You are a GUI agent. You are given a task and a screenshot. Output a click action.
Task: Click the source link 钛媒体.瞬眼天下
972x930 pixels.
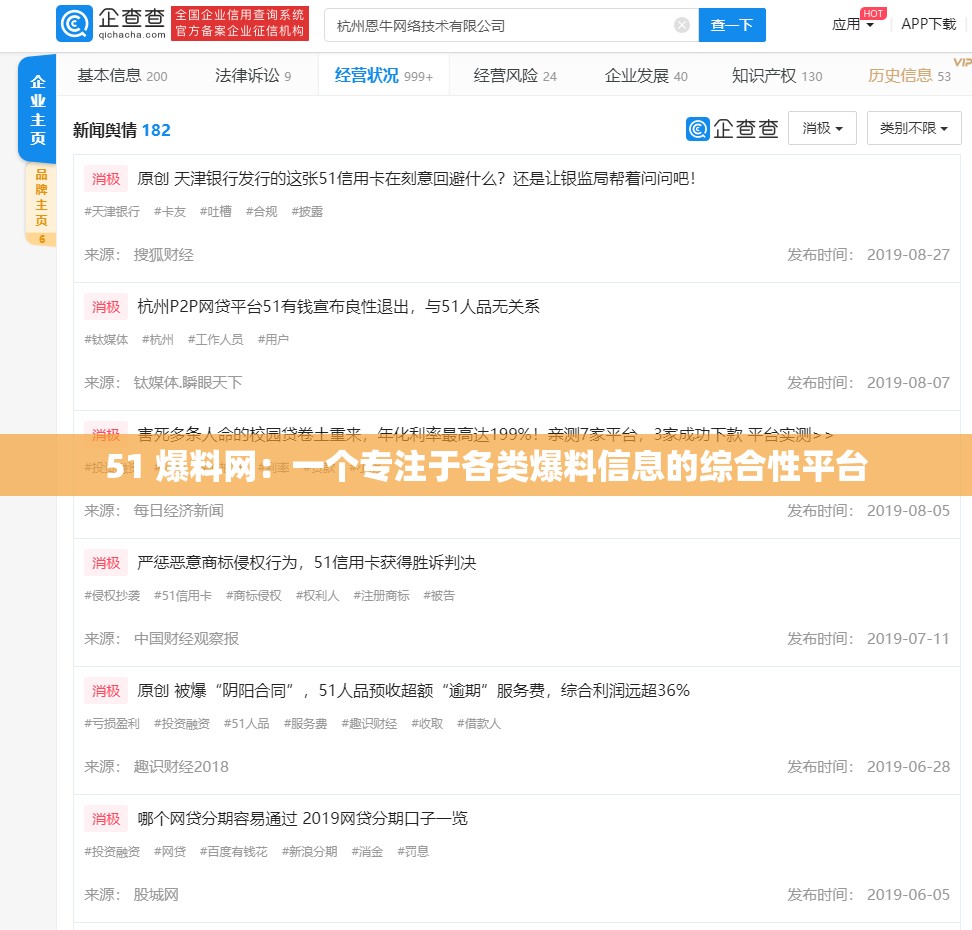[x=187, y=382]
